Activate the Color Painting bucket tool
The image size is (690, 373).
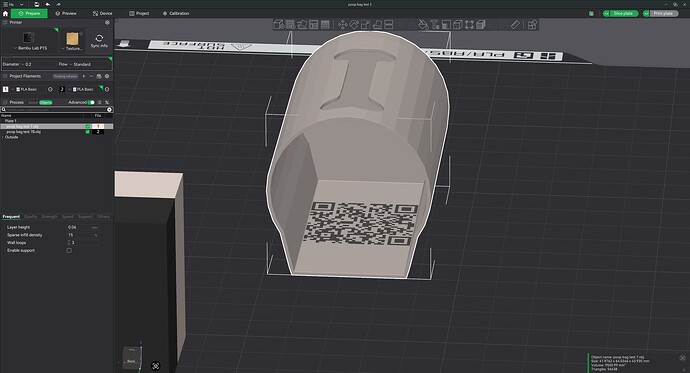pos(423,25)
